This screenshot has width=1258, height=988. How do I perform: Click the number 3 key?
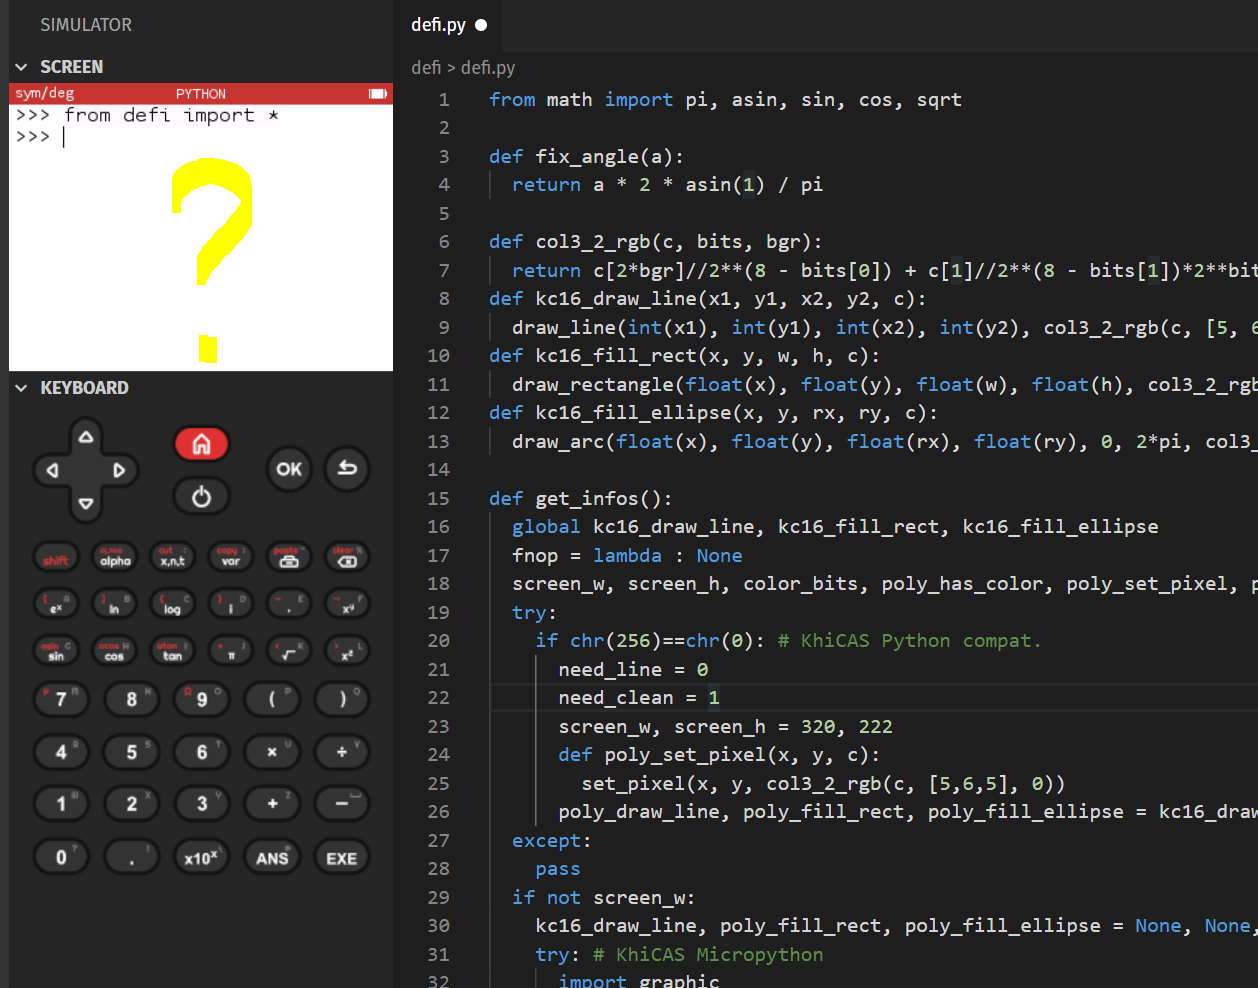[202, 803]
